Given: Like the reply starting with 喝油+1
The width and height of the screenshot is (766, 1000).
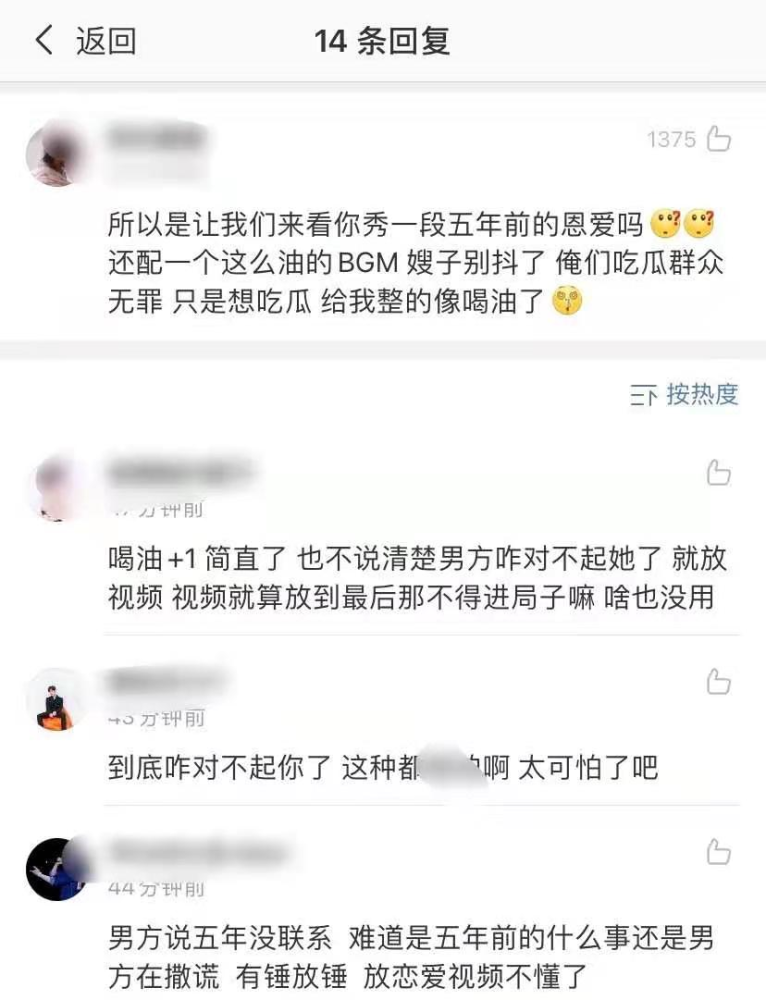Looking at the screenshot, I should tap(719, 473).
